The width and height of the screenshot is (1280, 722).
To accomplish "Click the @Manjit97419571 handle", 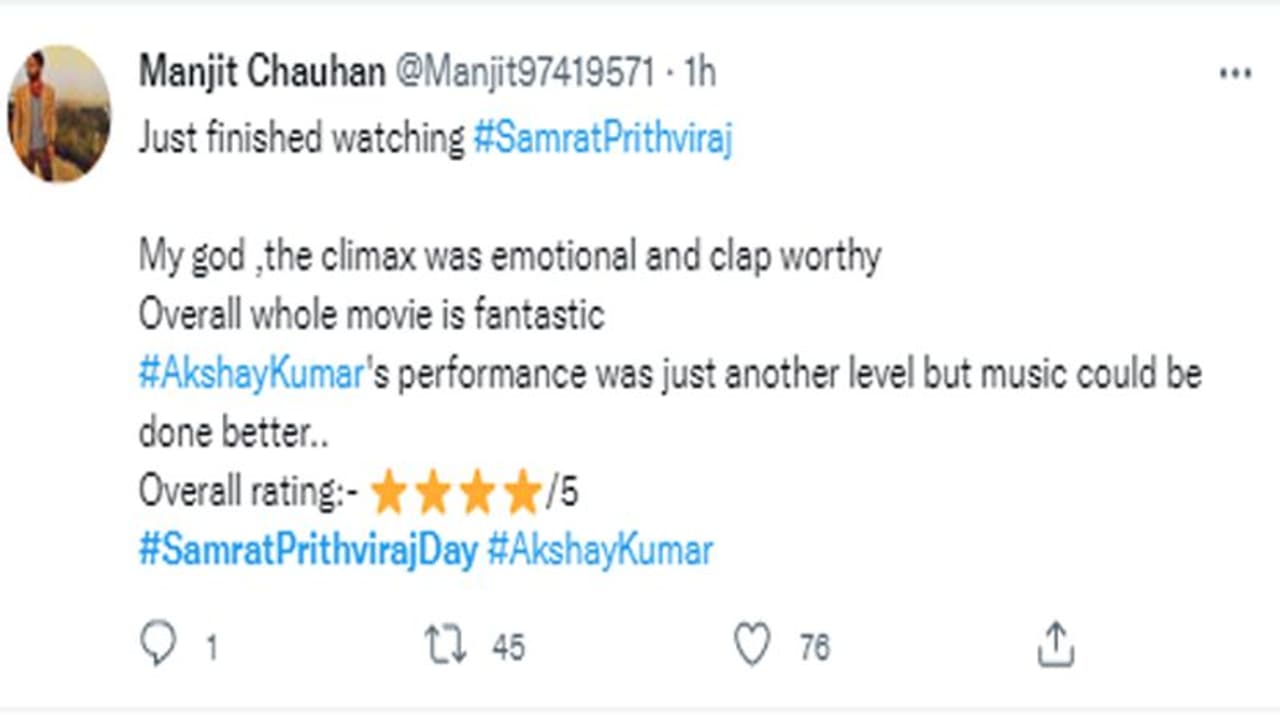I will pyautogui.click(x=526, y=72).
